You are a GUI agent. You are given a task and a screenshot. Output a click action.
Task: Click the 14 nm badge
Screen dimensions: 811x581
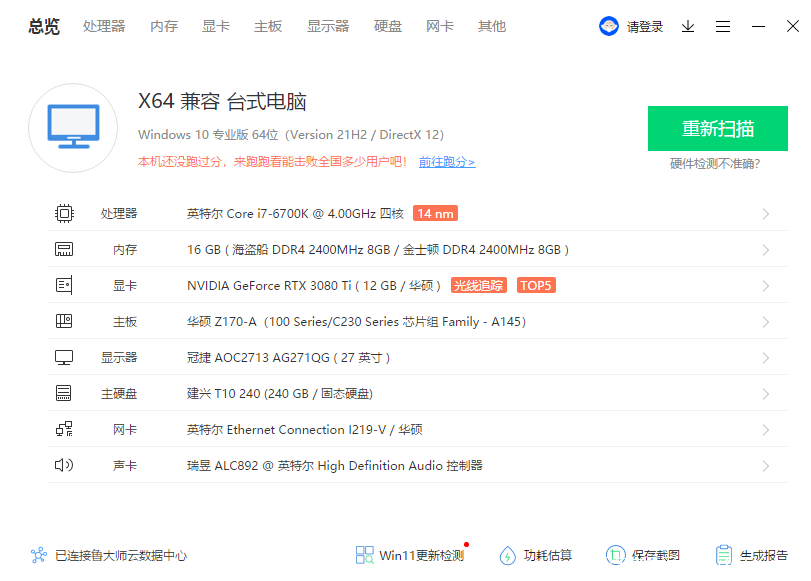pyautogui.click(x=435, y=213)
